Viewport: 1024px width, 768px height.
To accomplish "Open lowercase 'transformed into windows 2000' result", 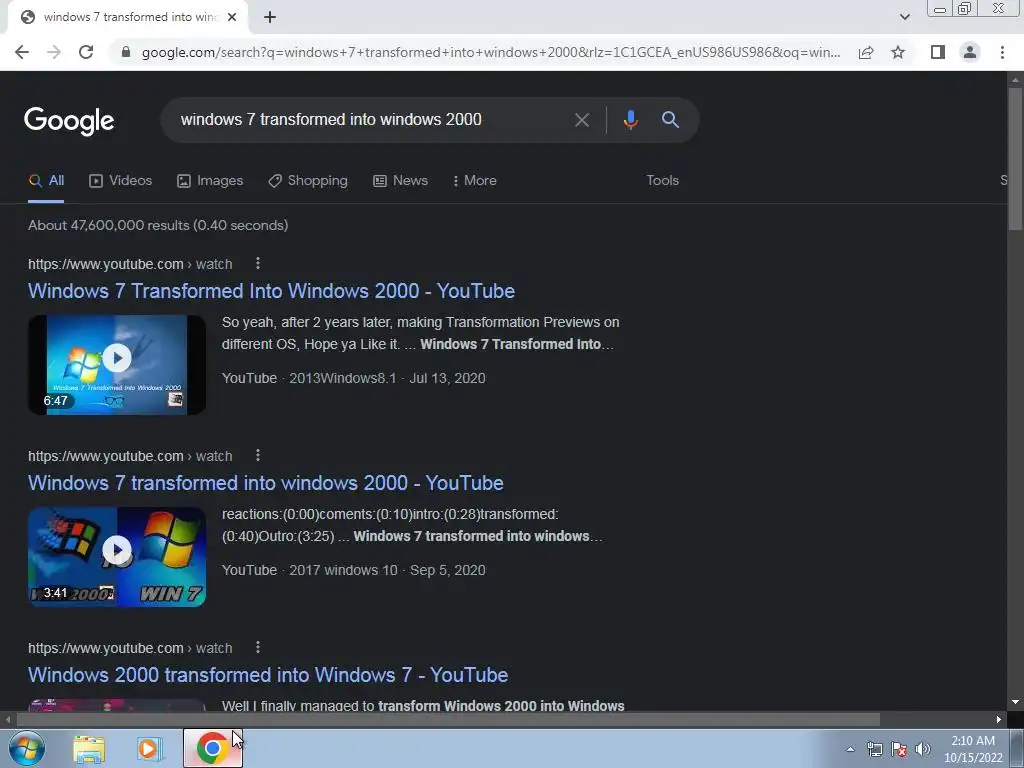I will pos(266,483).
